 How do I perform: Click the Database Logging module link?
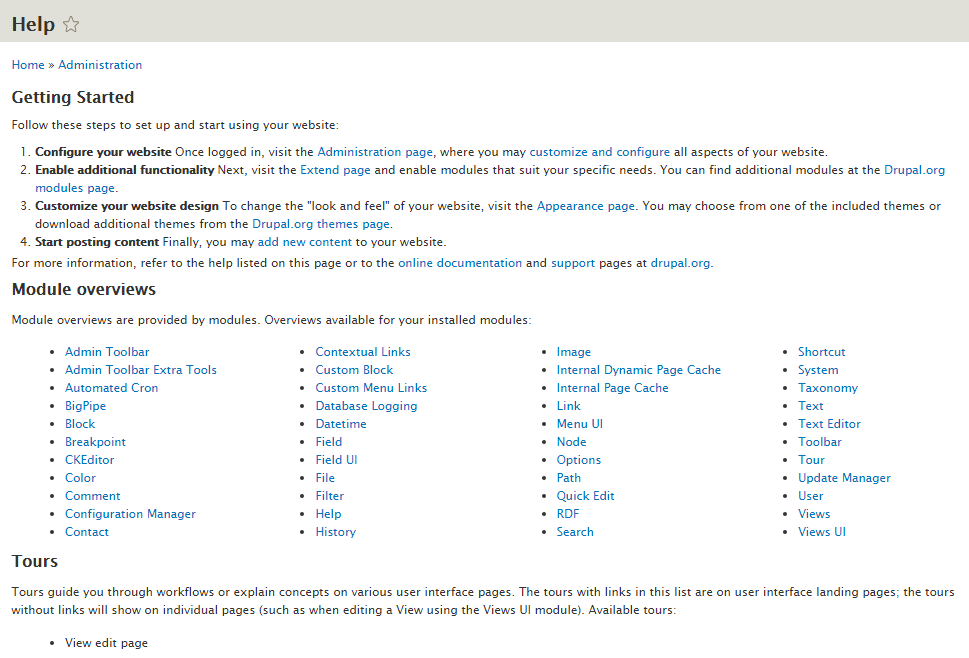366,406
